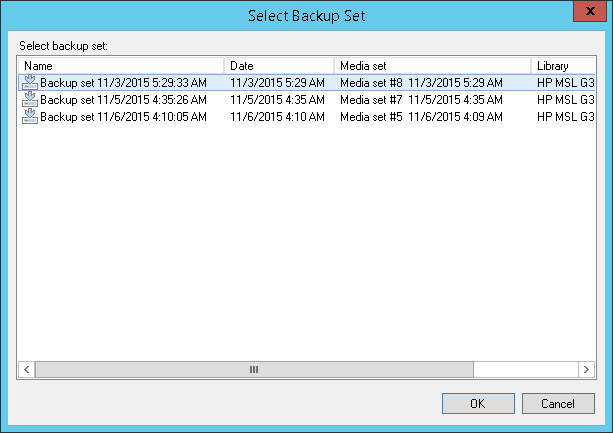Select Backup set 11/6/2015 4:10:05 AM
The height and width of the screenshot is (433, 613).
(x=123, y=116)
